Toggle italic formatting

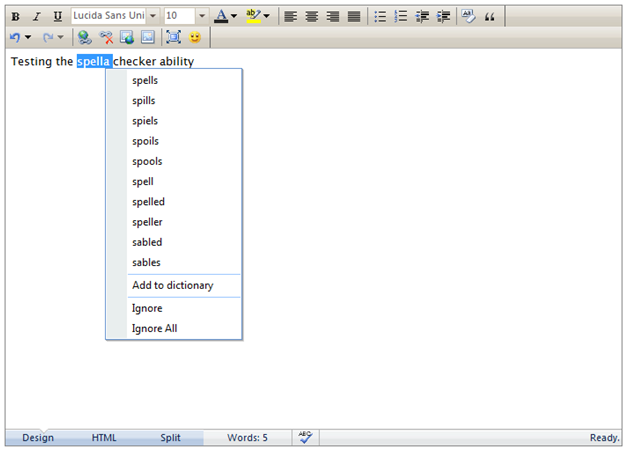click(36, 16)
